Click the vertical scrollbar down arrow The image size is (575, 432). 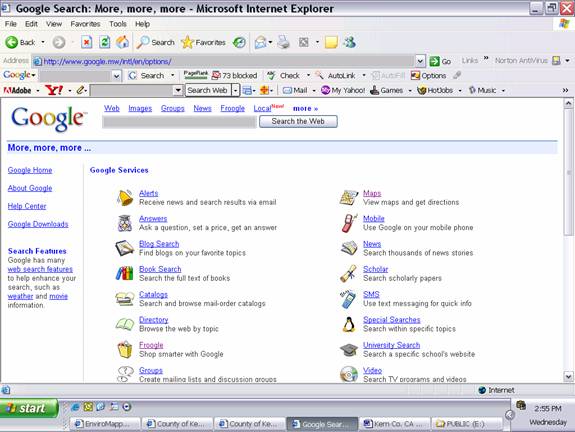coord(568,376)
